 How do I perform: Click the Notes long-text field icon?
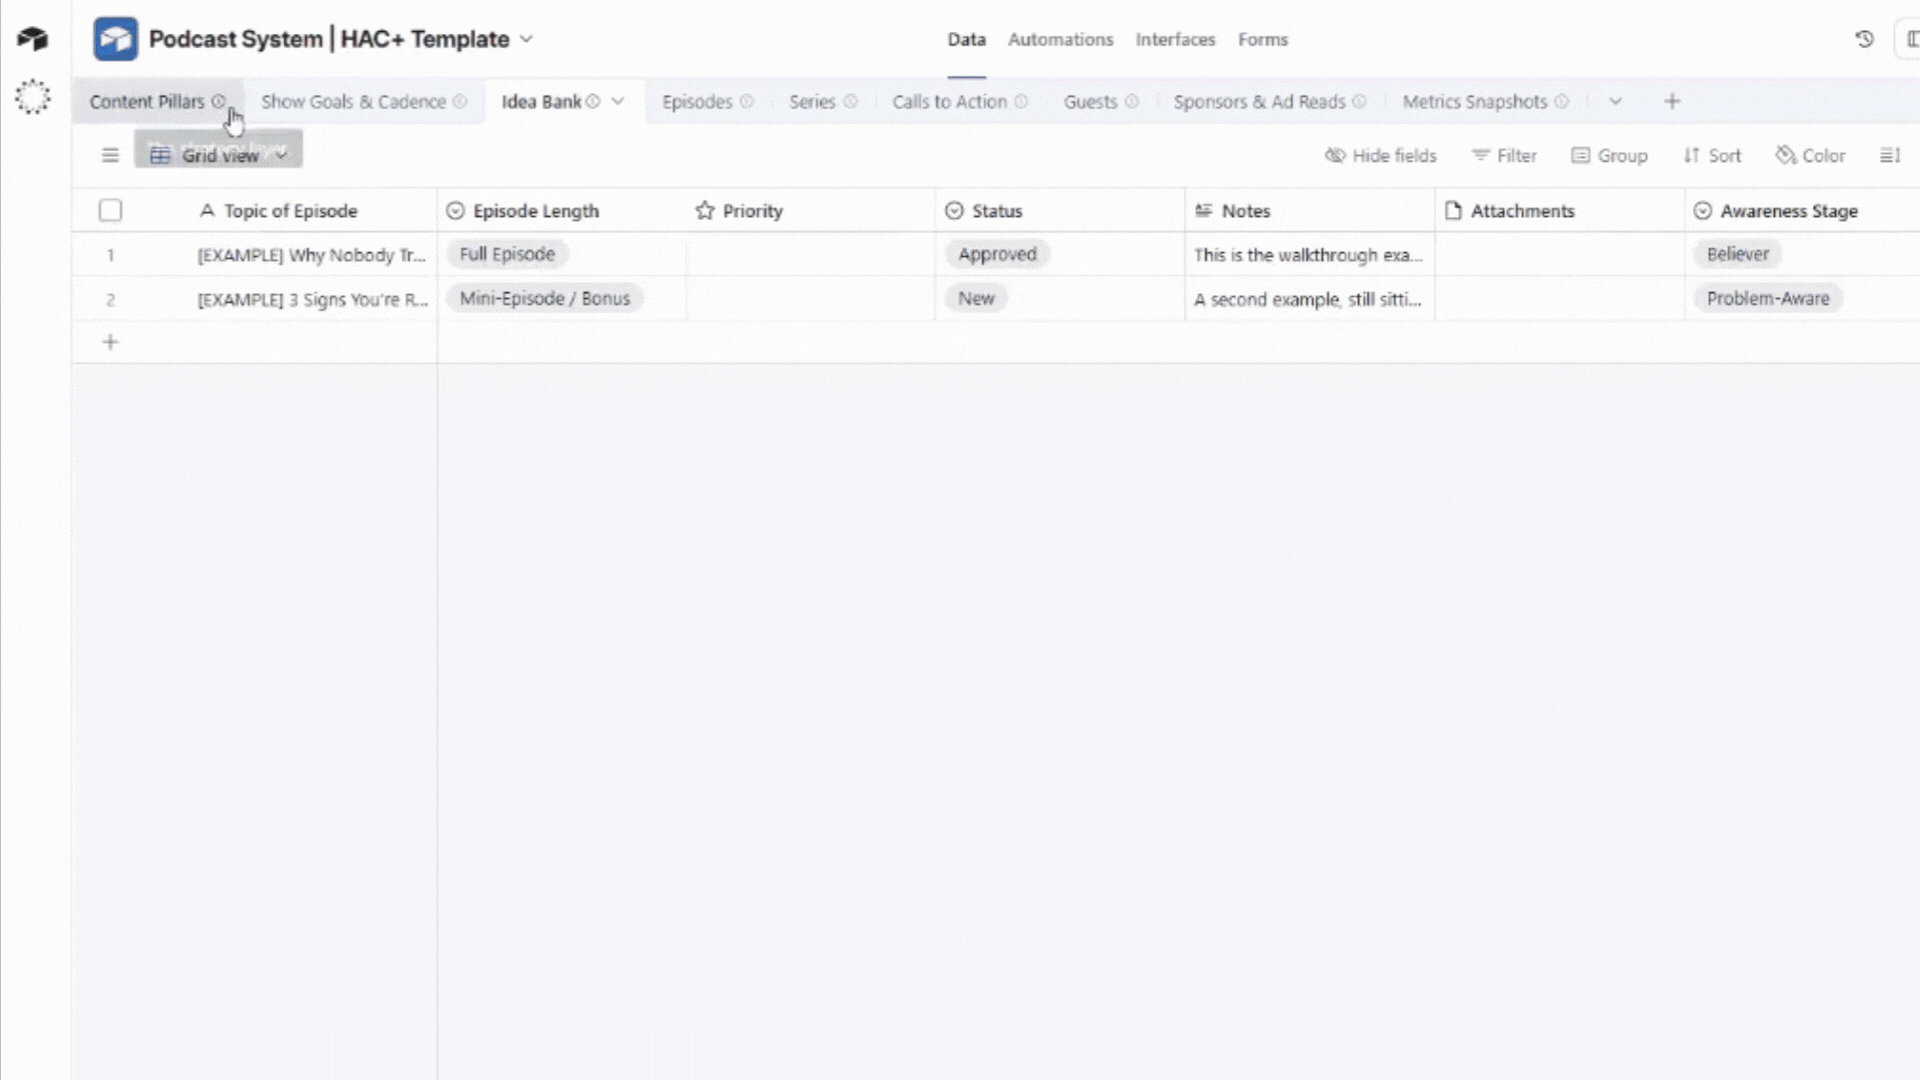tap(1204, 211)
